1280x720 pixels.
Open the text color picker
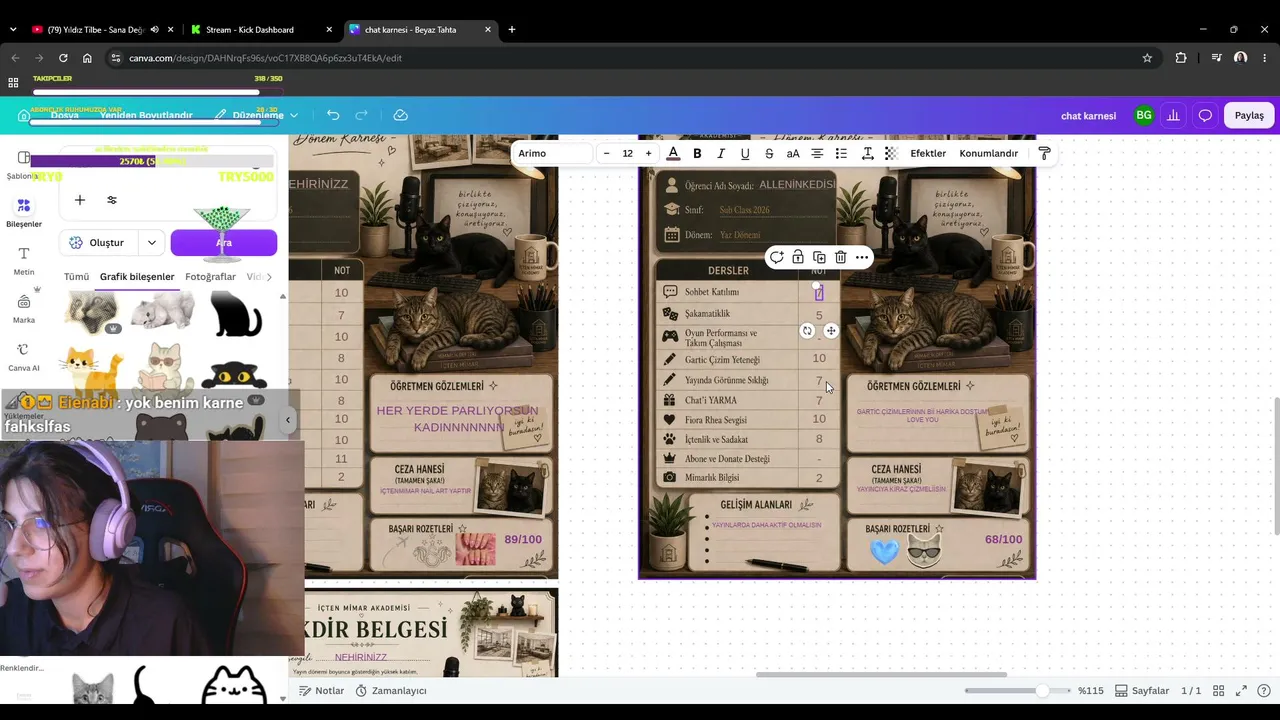tap(673, 153)
